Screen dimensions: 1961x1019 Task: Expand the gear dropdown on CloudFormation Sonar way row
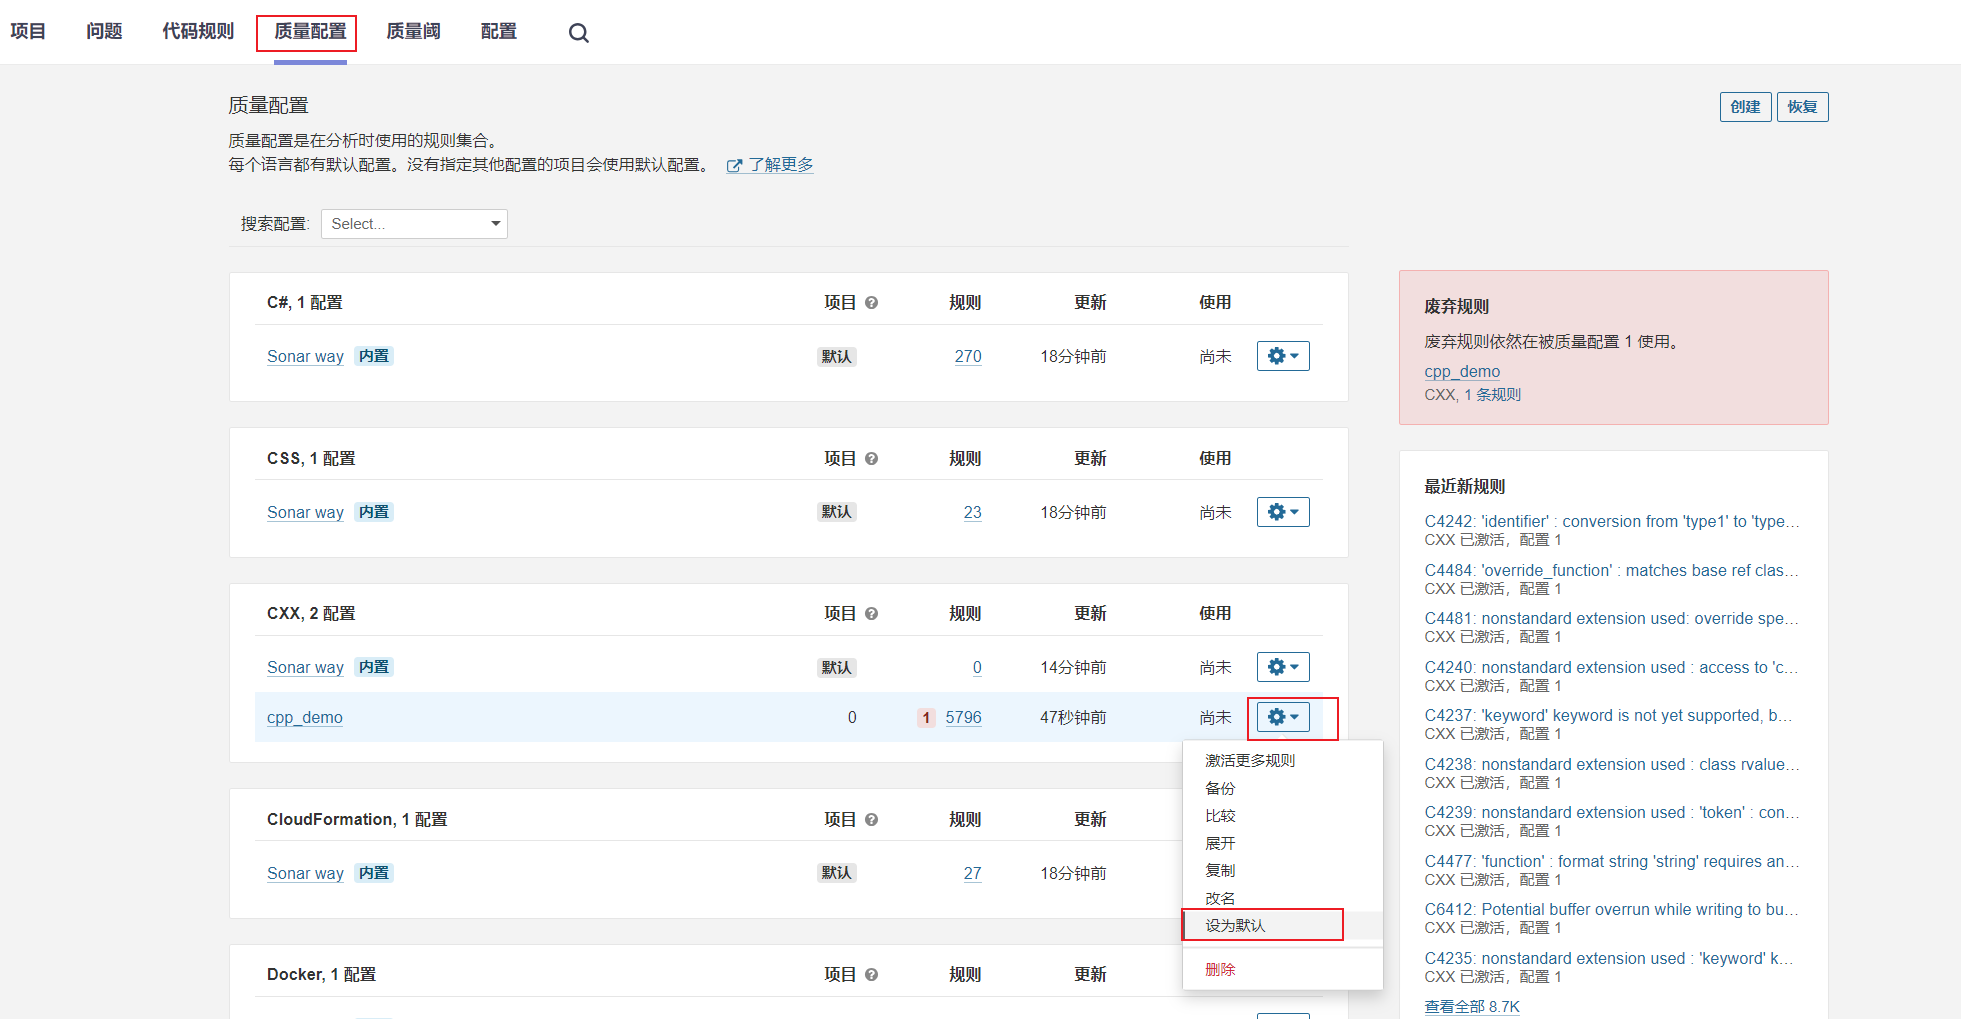1283,872
